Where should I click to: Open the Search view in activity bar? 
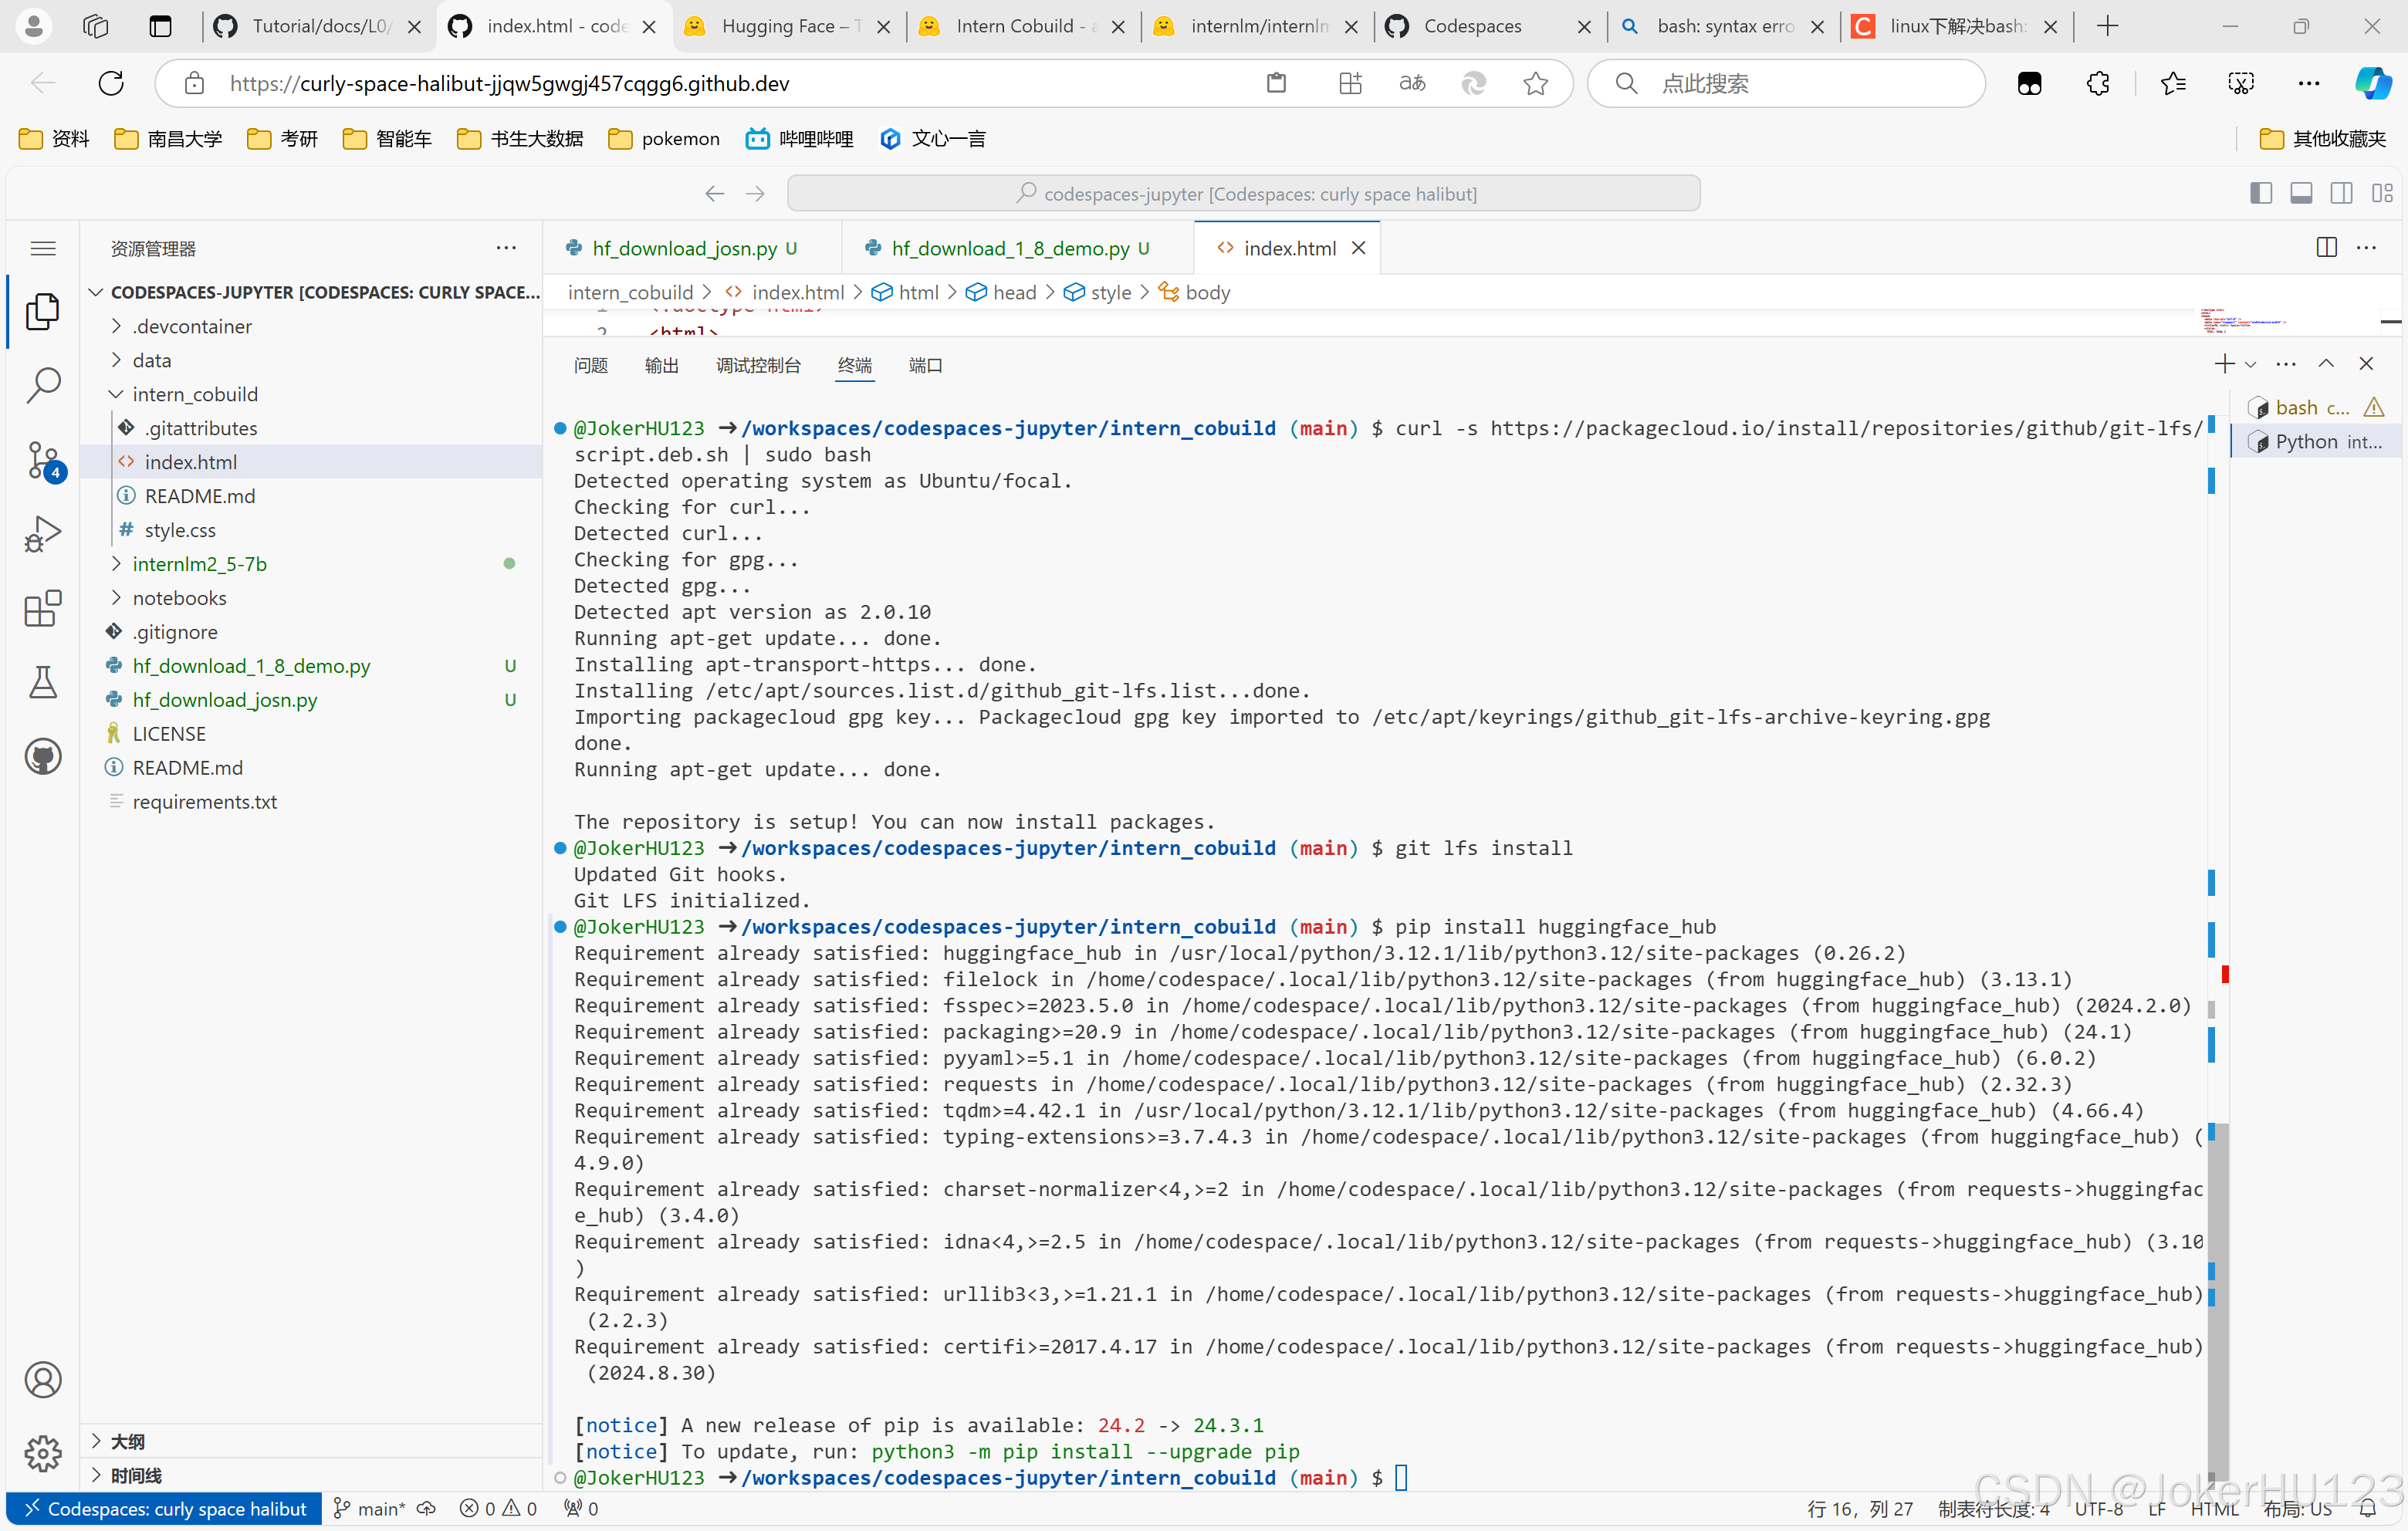pos(43,385)
